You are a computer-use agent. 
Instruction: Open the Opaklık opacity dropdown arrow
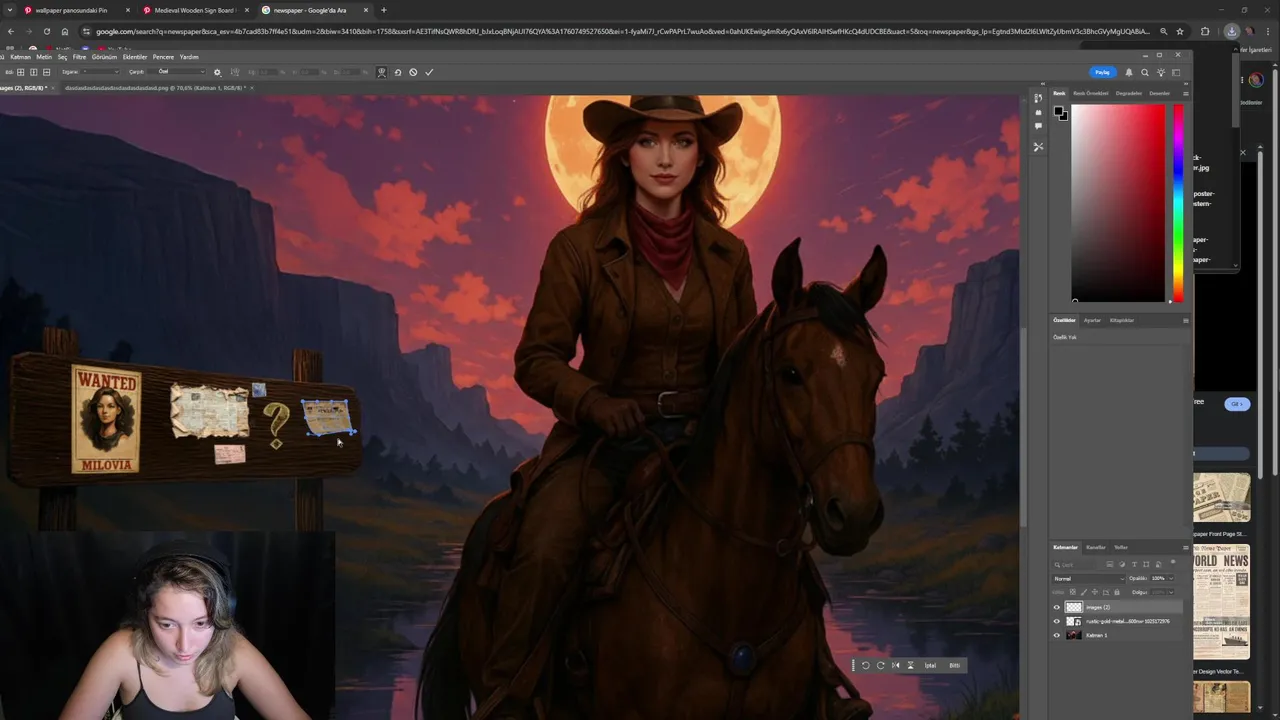click(x=1171, y=579)
